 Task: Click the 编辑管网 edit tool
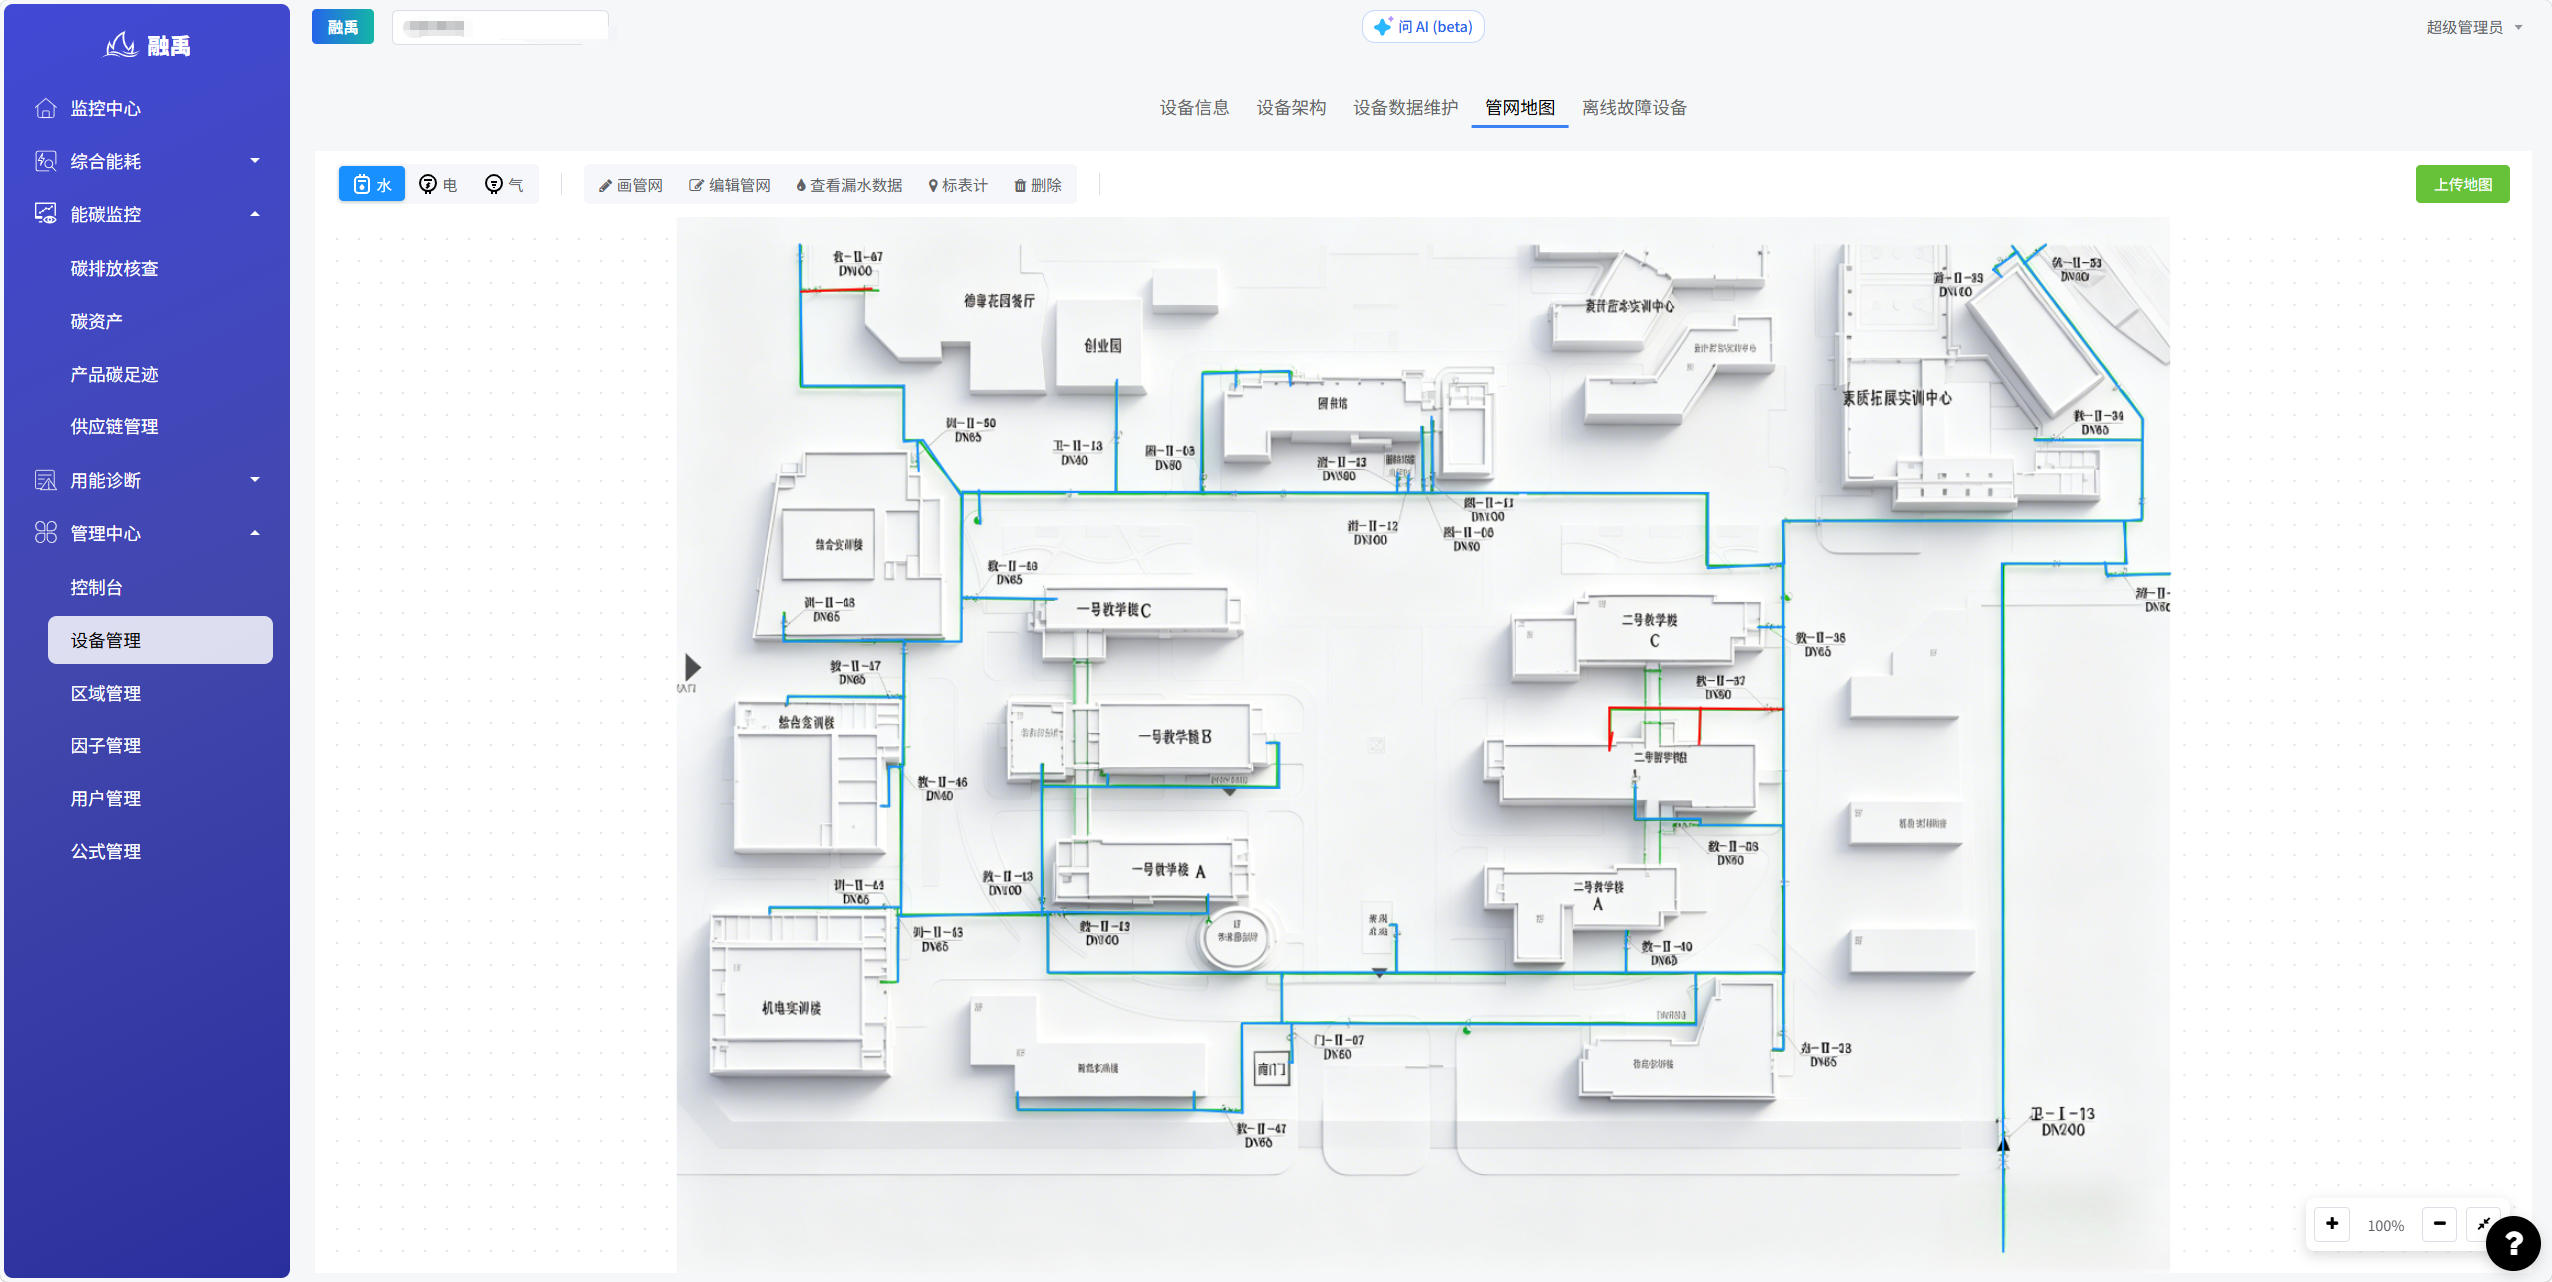(730, 185)
